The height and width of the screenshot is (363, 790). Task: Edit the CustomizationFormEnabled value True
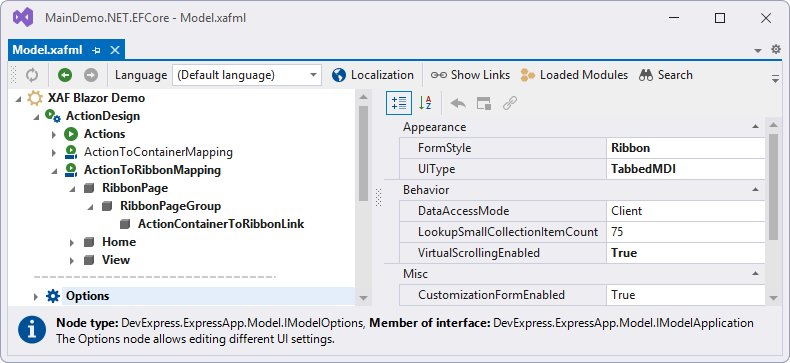coord(686,295)
